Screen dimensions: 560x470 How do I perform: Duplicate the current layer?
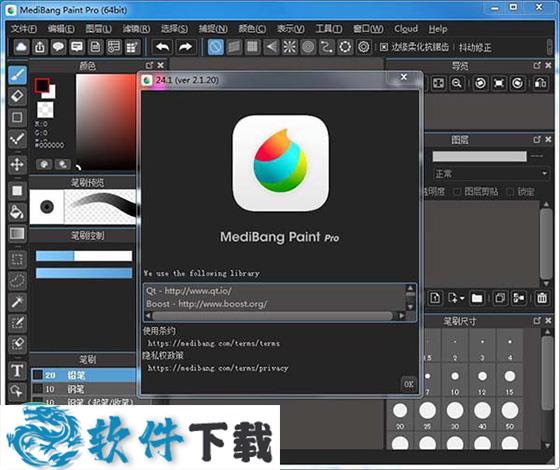tap(500, 298)
